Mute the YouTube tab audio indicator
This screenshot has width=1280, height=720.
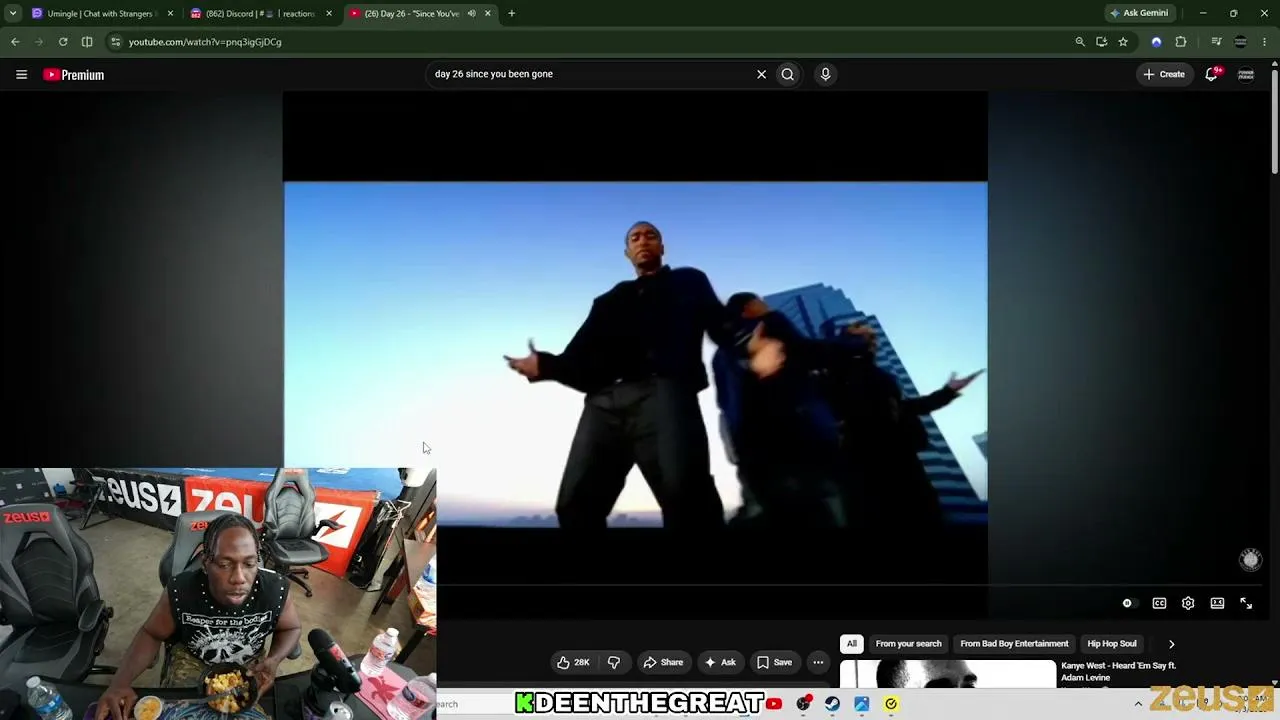coord(471,13)
